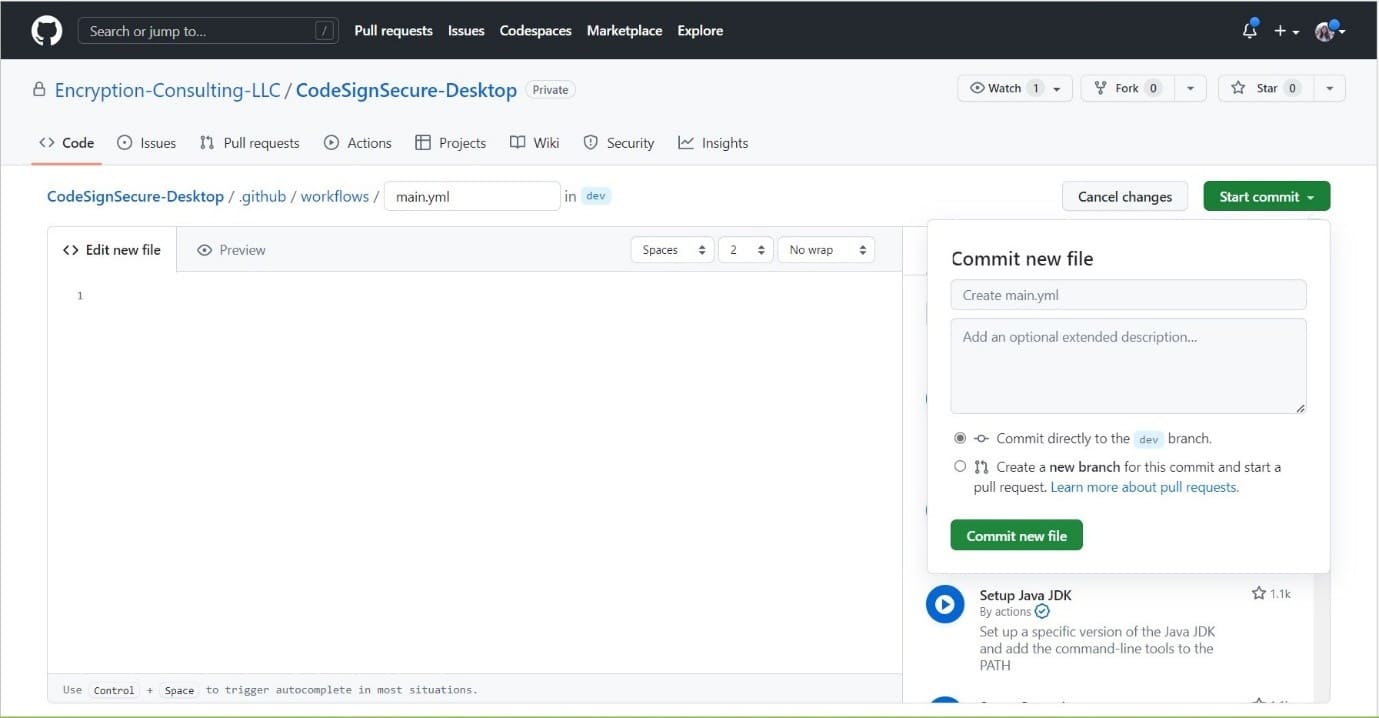Go to the GitHub homepage via the logo
Viewport: 1379px width, 718px height.
point(46,30)
